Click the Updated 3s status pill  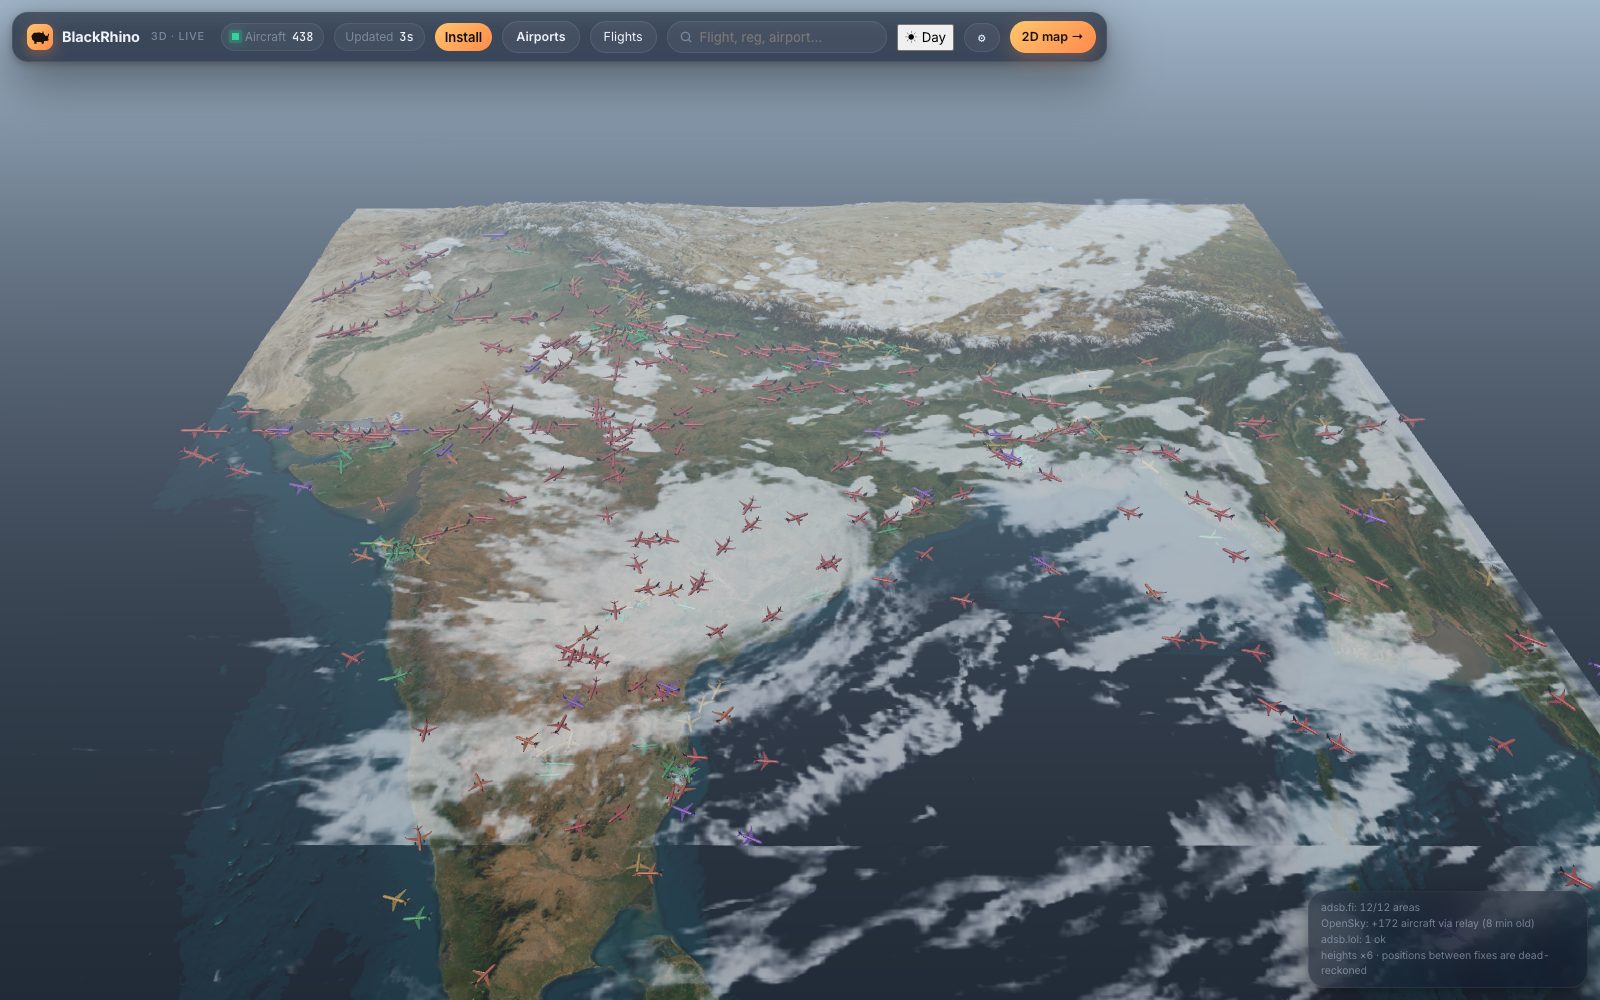pyautogui.click(x=379, y=37)
